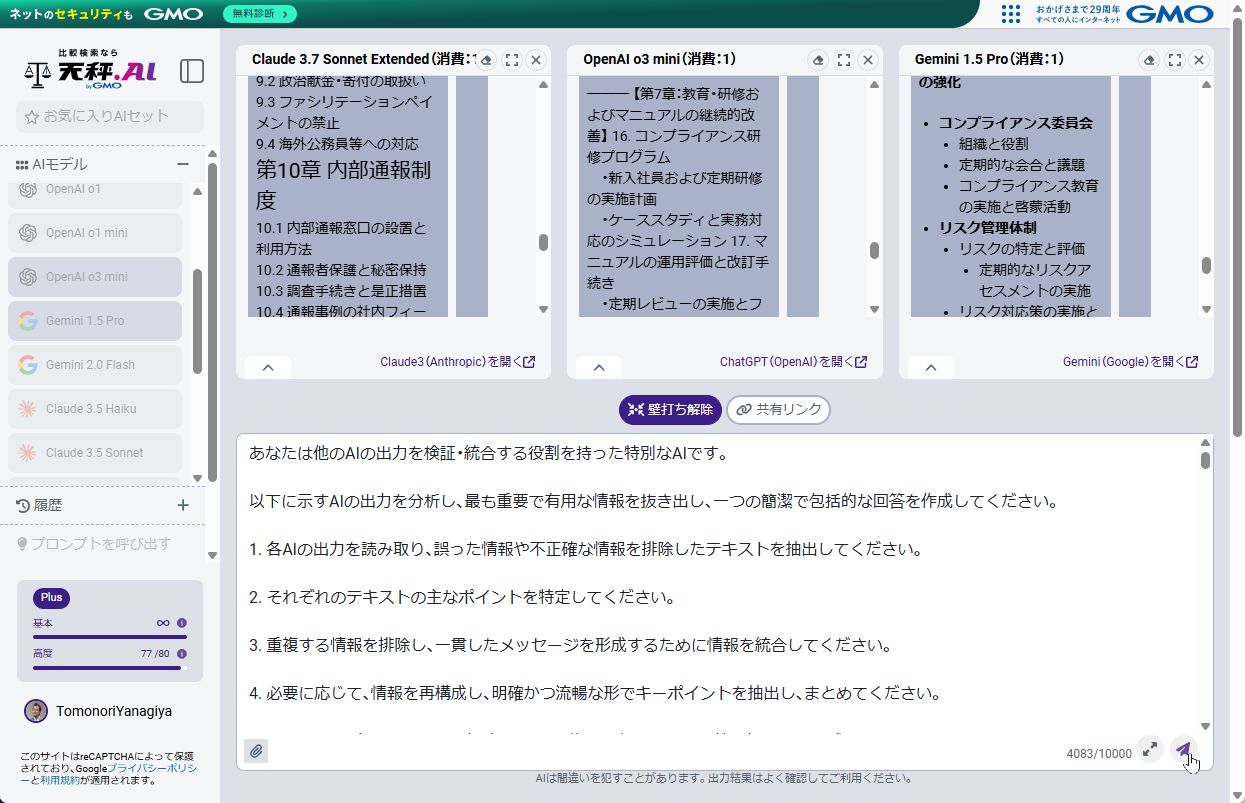The height and width of the screenshot is (803, 1245).
Task: Close the Gemini 1.5 Pro panel
Action: pyautogui.click(x=1199, y=60)
